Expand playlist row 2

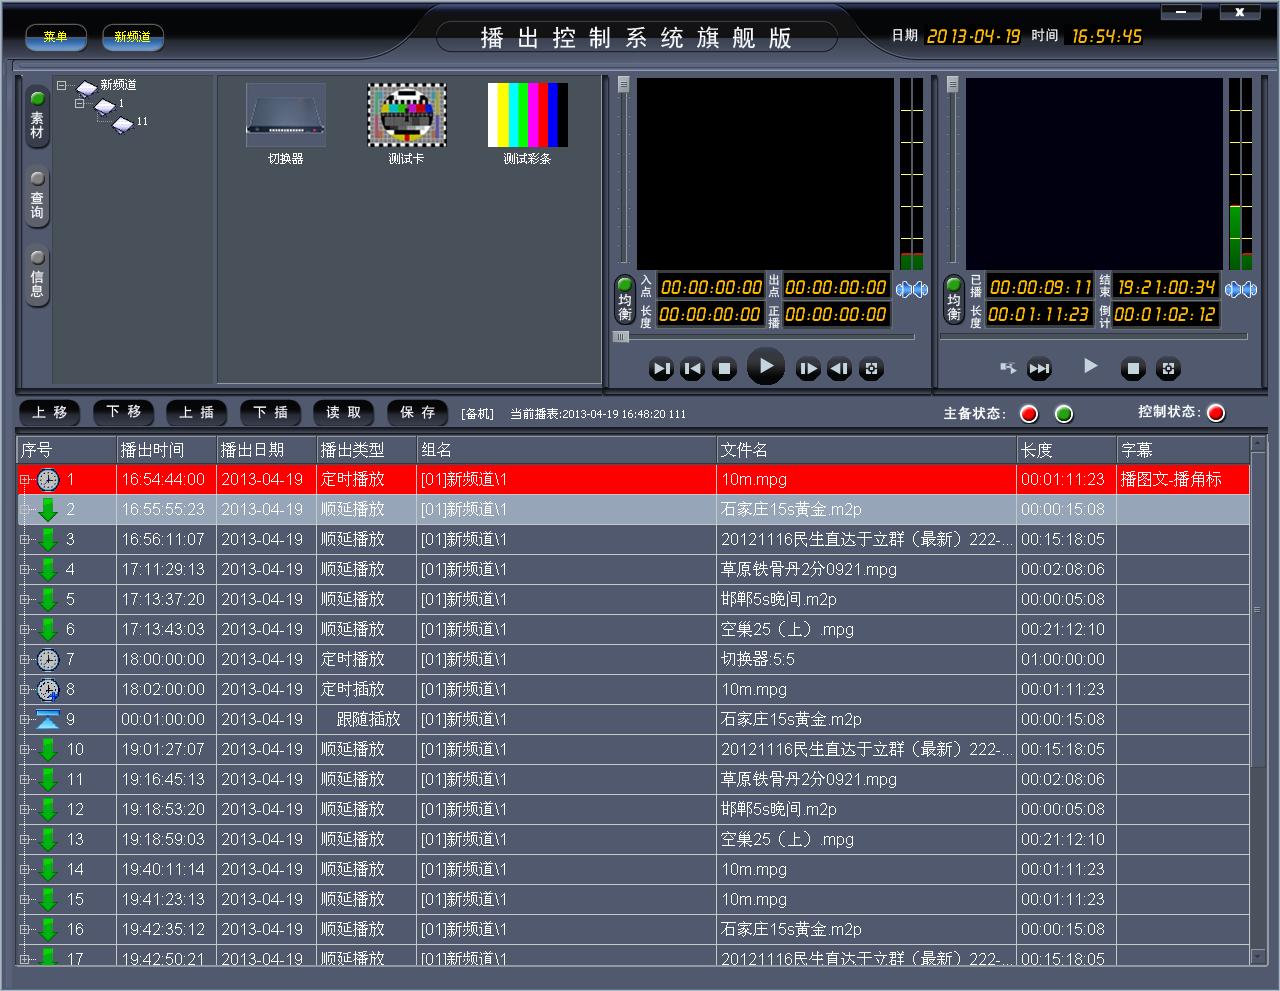[25, 510]
